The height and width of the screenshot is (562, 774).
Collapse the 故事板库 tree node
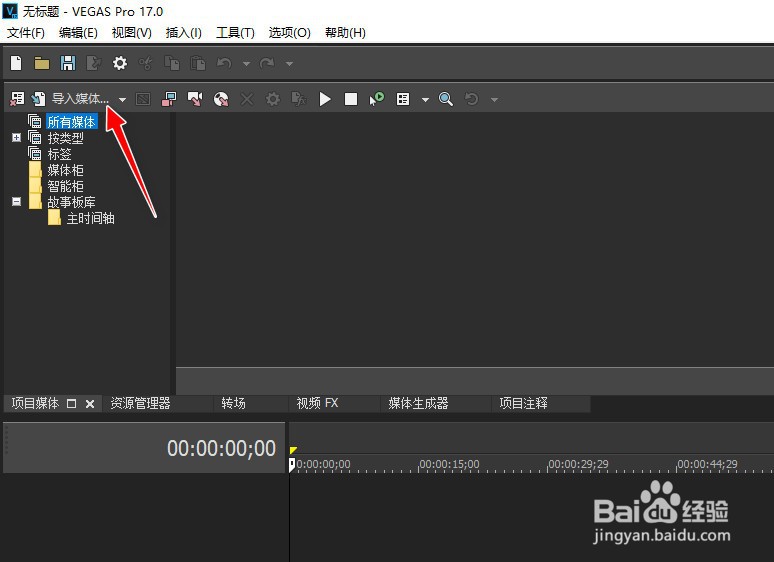tap(16, 202)
